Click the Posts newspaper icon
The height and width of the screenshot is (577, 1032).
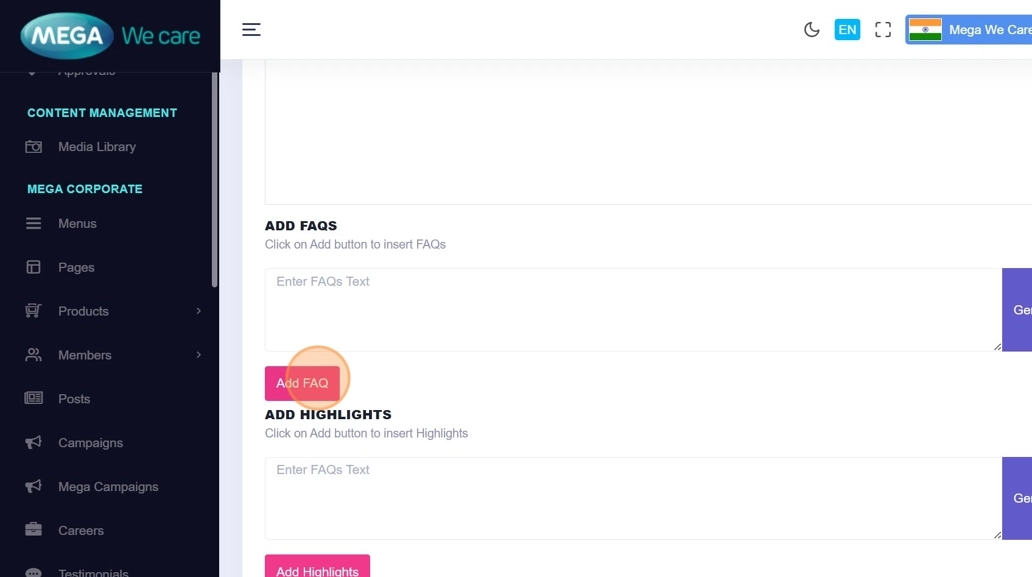34,399
